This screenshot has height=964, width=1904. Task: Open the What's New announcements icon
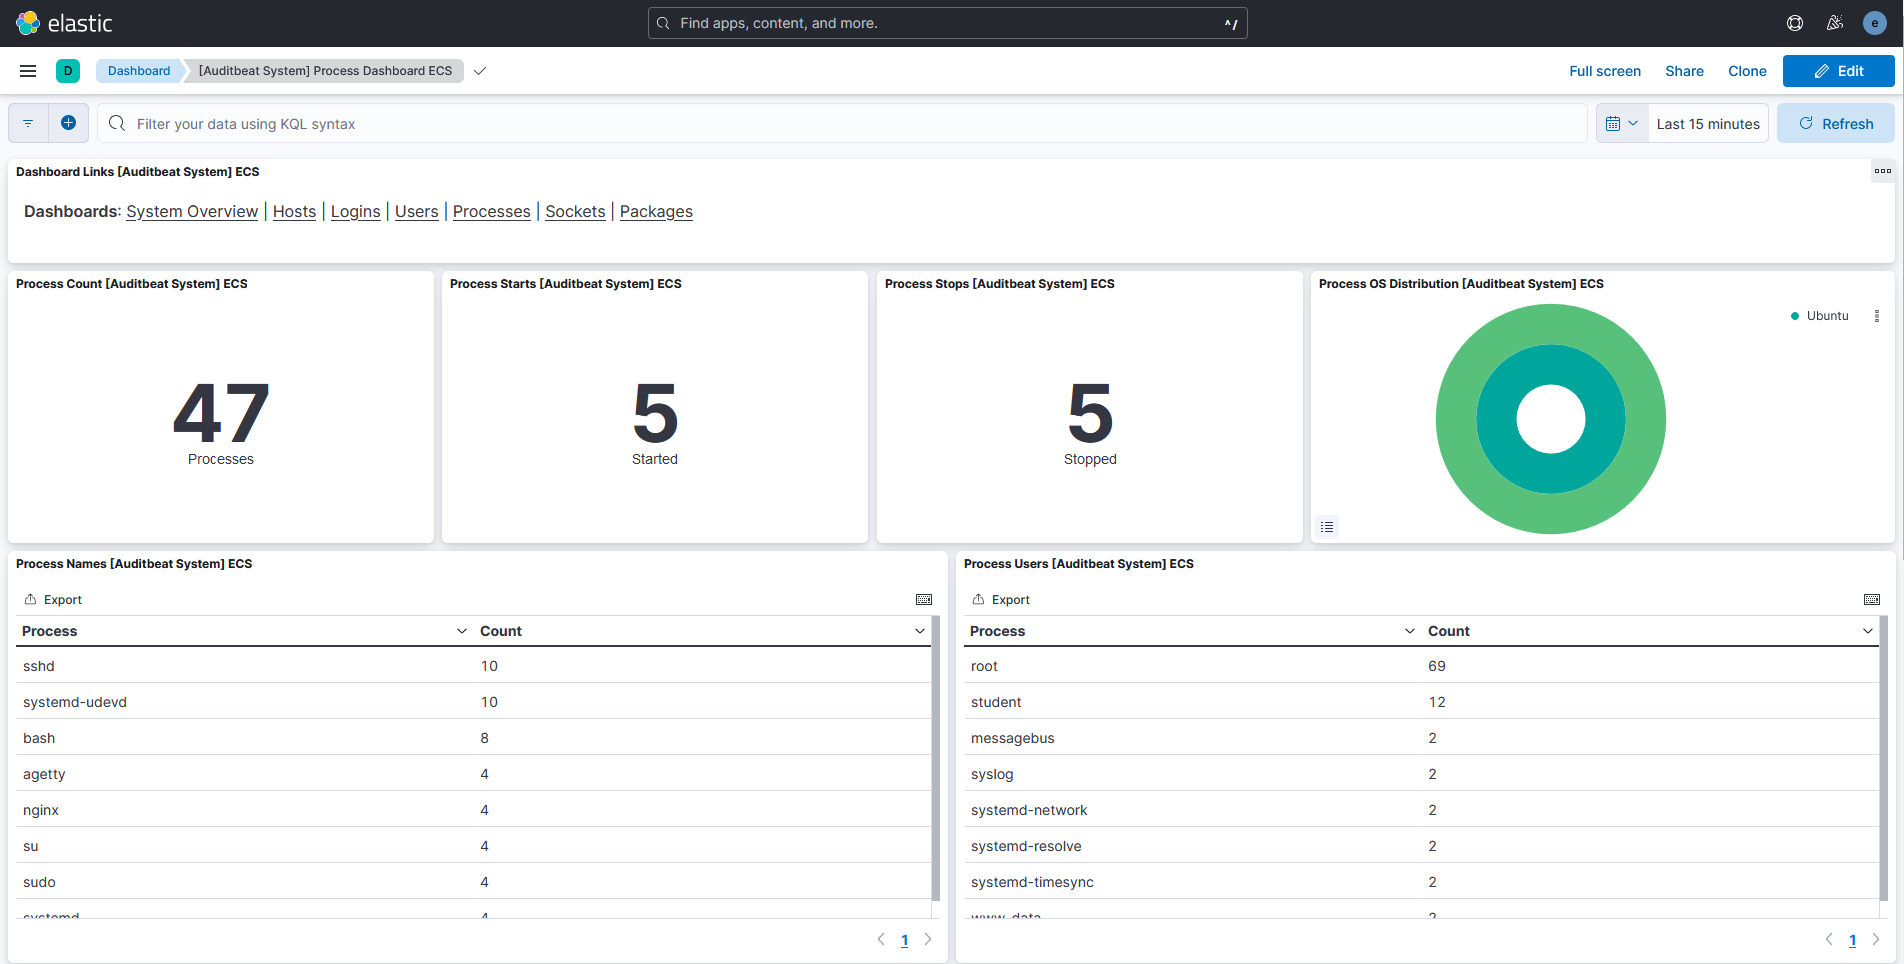tap(1835, 22)
